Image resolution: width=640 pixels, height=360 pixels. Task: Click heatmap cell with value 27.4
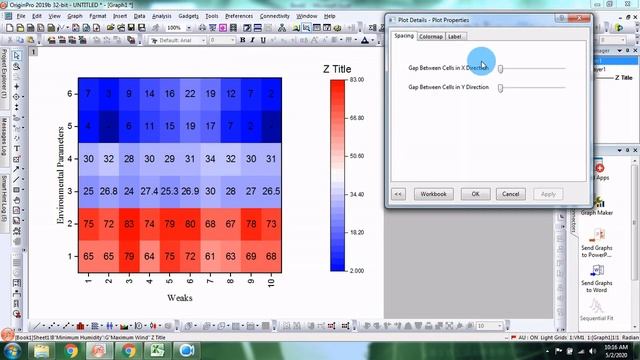tap(149, 191)
